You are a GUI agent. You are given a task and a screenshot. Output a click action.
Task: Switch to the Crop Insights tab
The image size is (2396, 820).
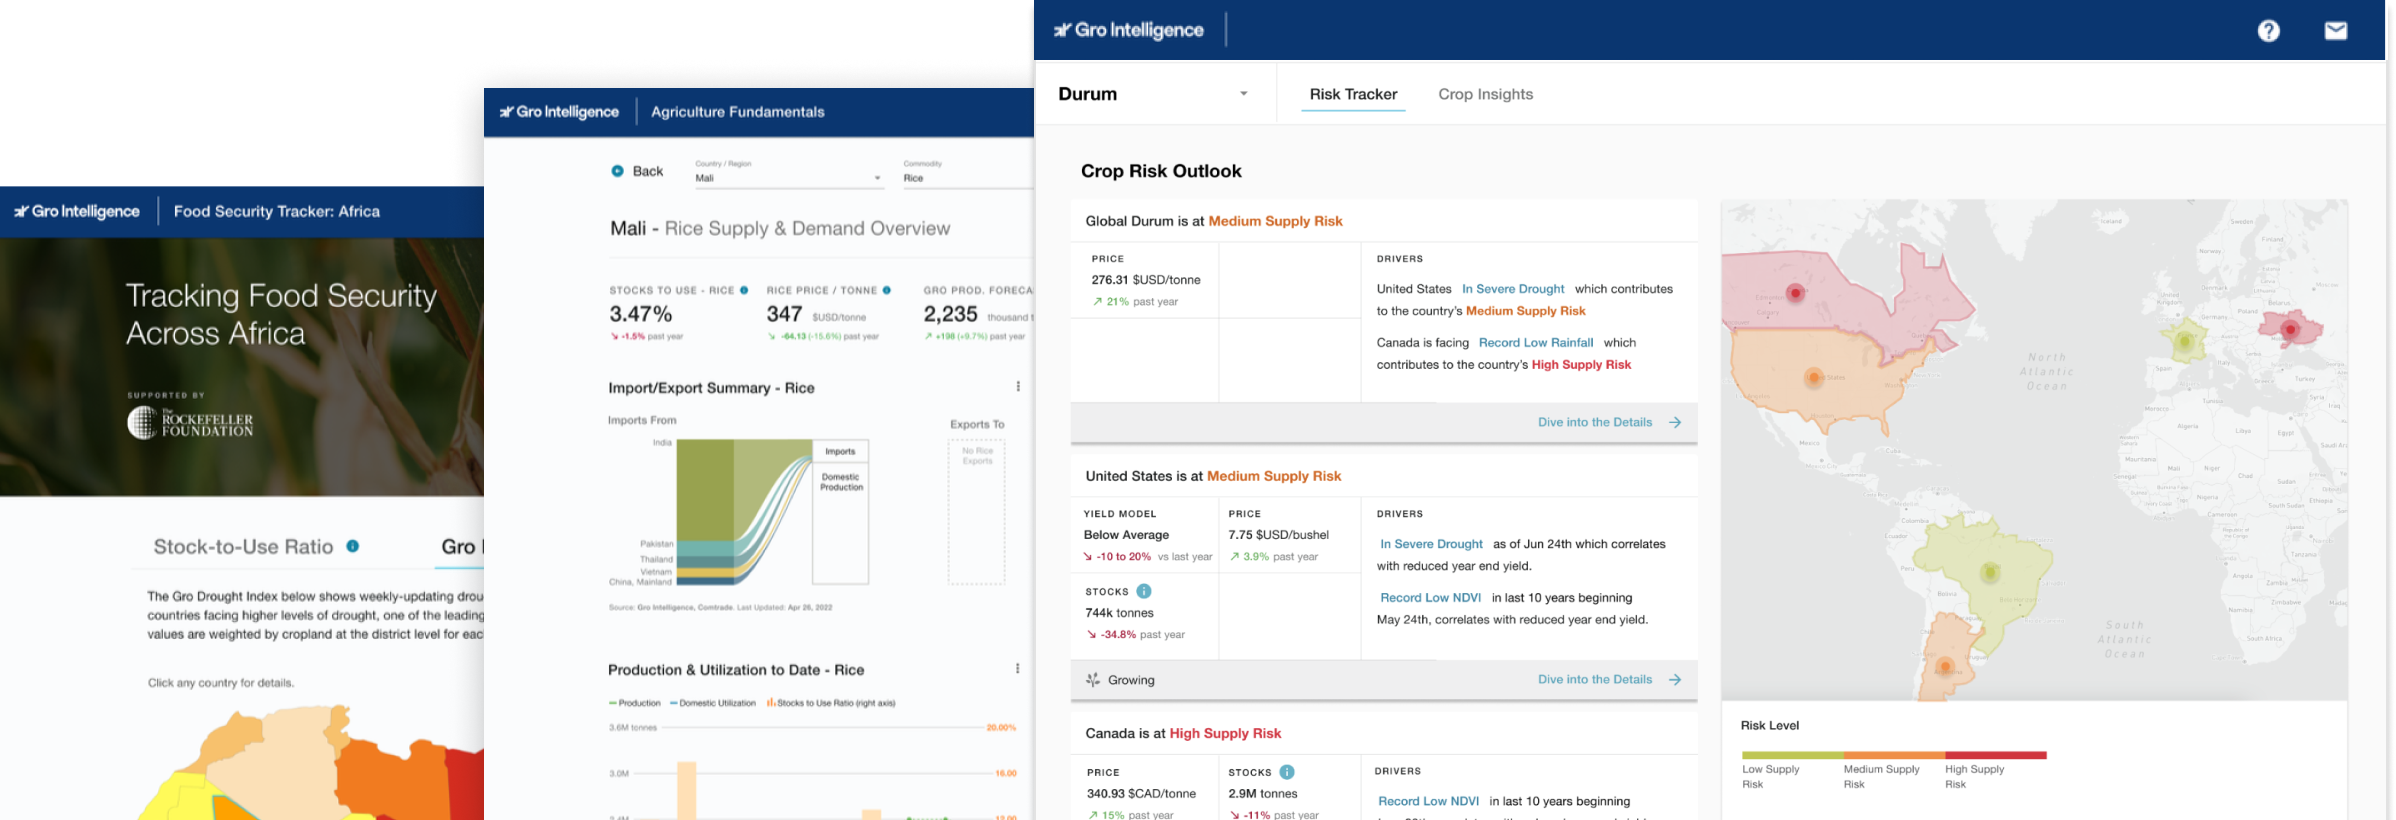pos(1485,94)
